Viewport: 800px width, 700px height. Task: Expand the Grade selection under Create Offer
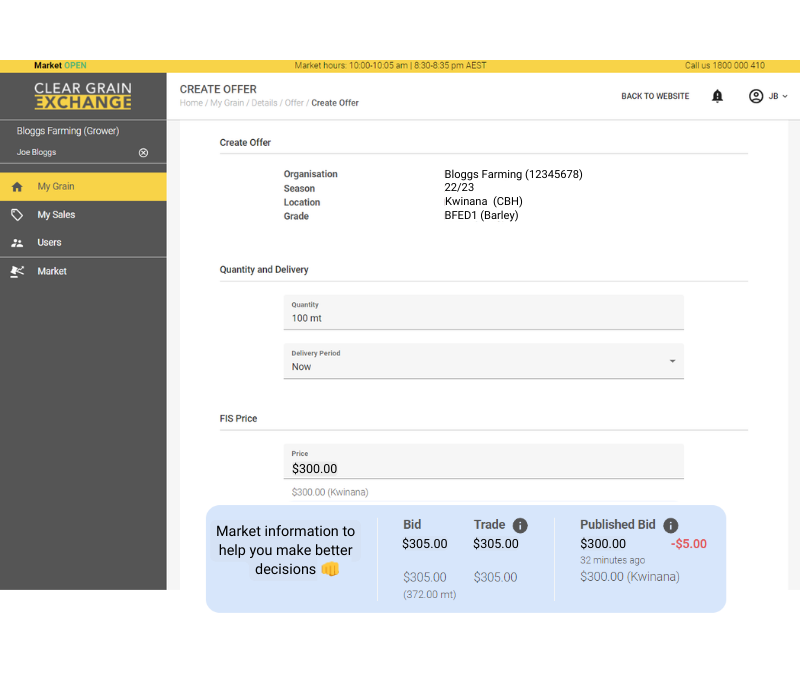482,214
